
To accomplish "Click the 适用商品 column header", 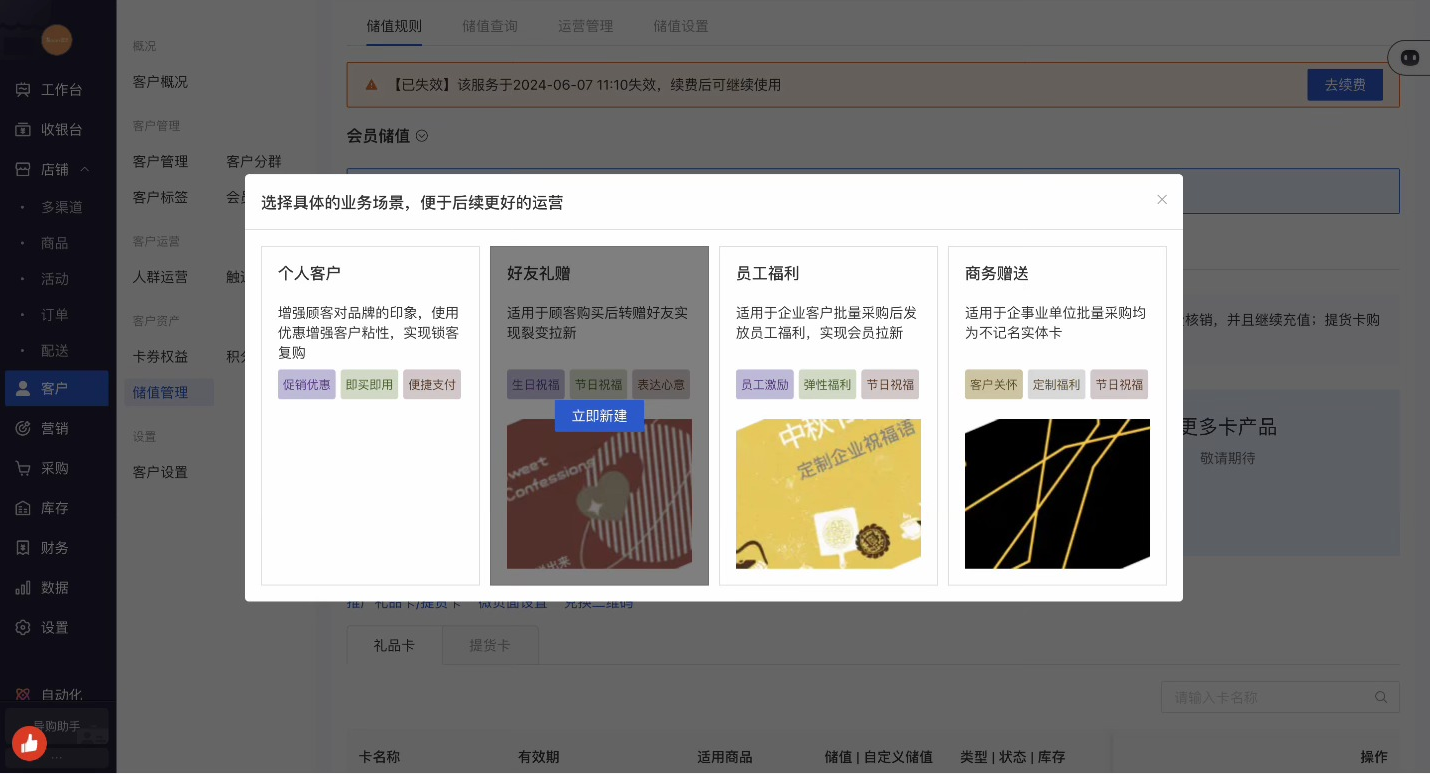I will 725,757.
